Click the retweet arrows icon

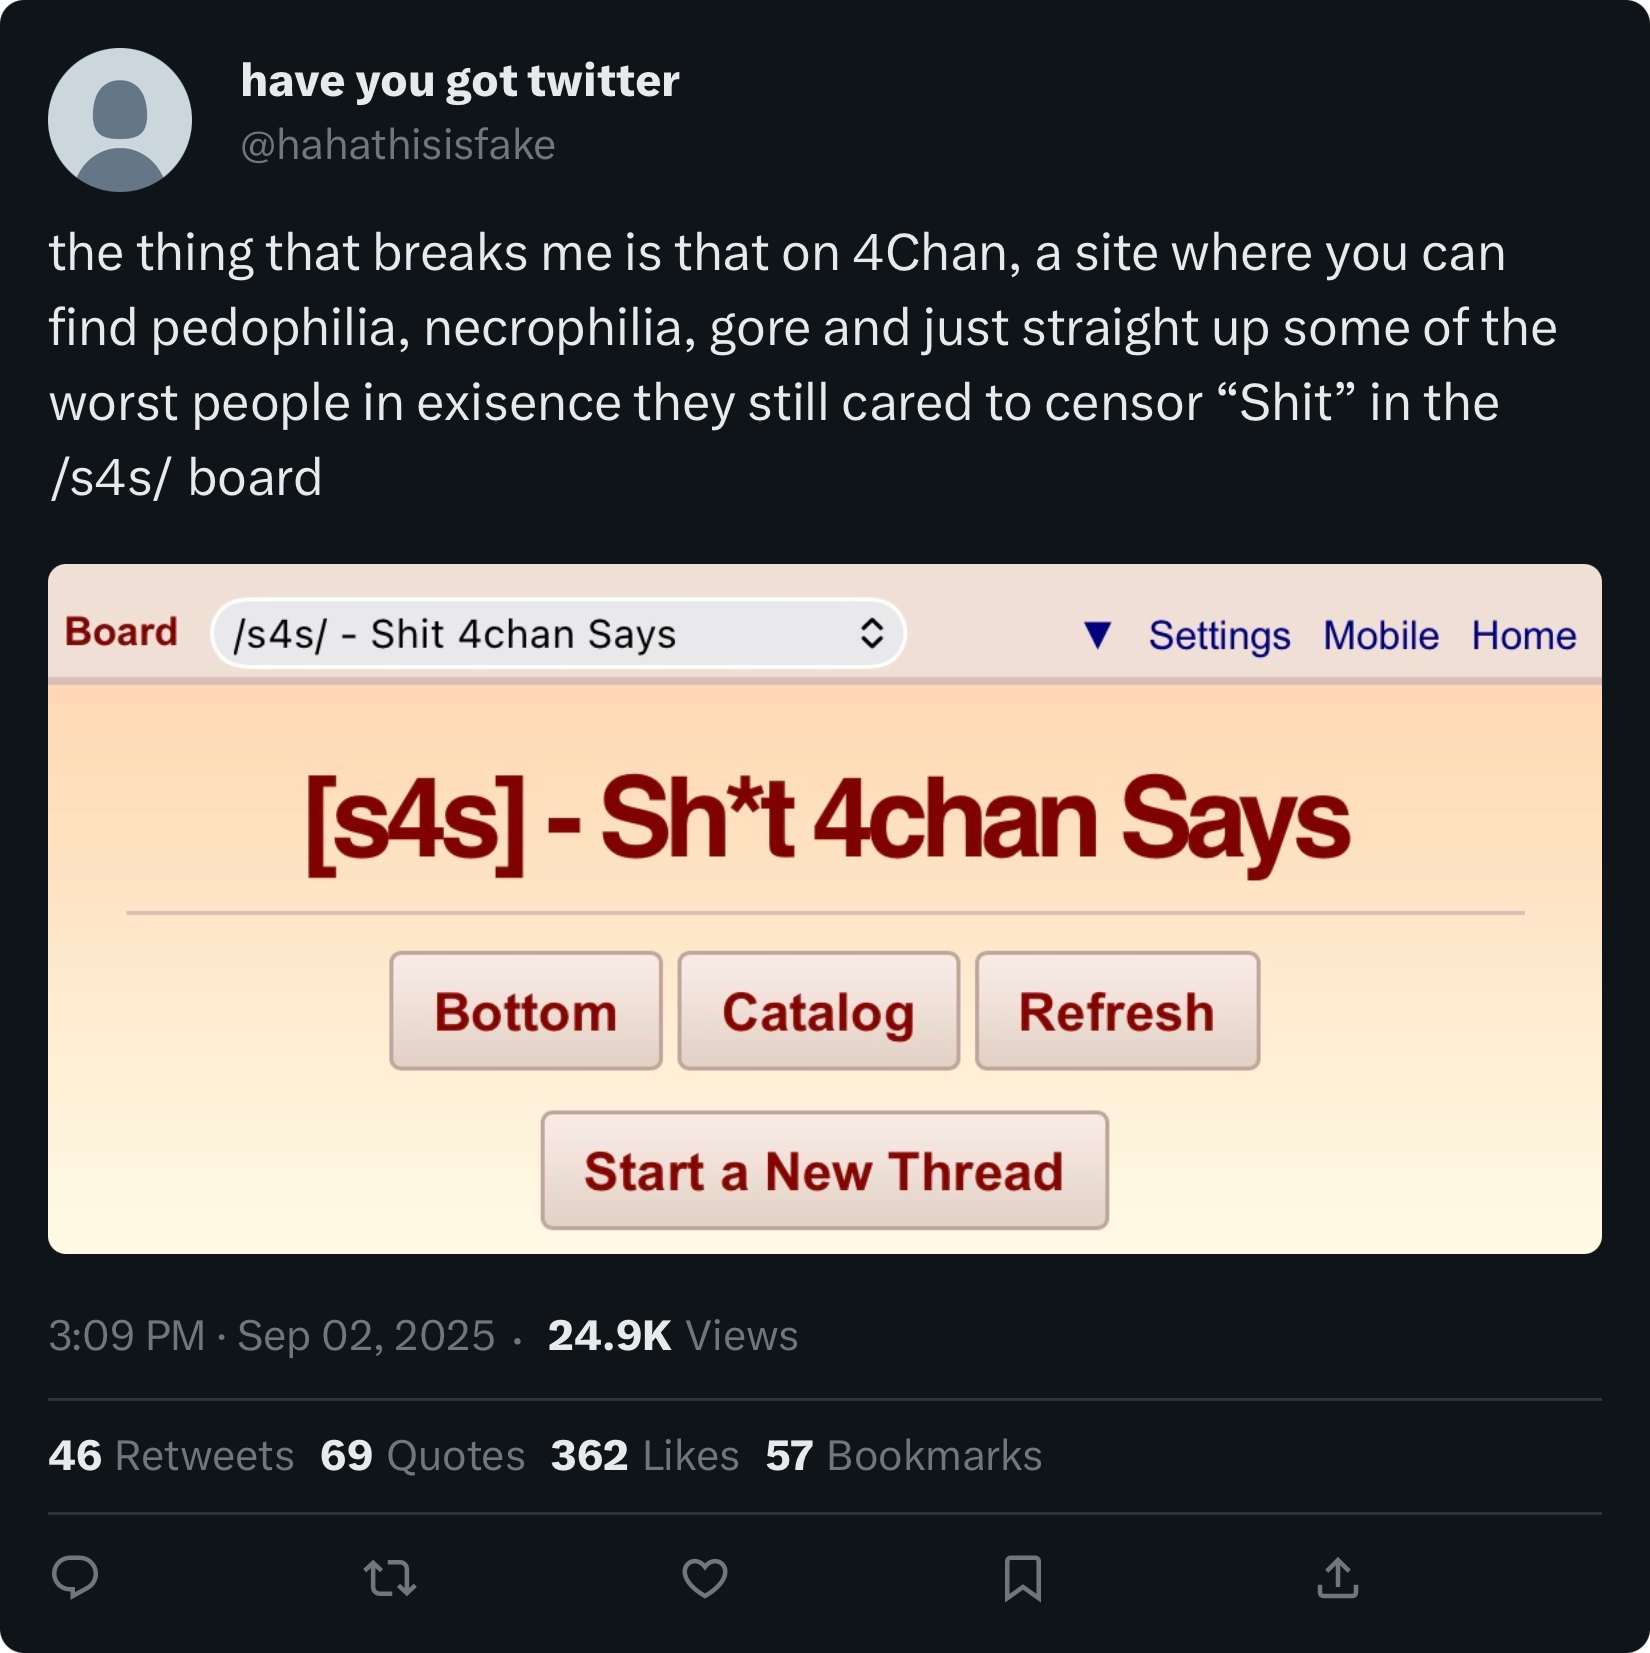tap(390, 1578)
